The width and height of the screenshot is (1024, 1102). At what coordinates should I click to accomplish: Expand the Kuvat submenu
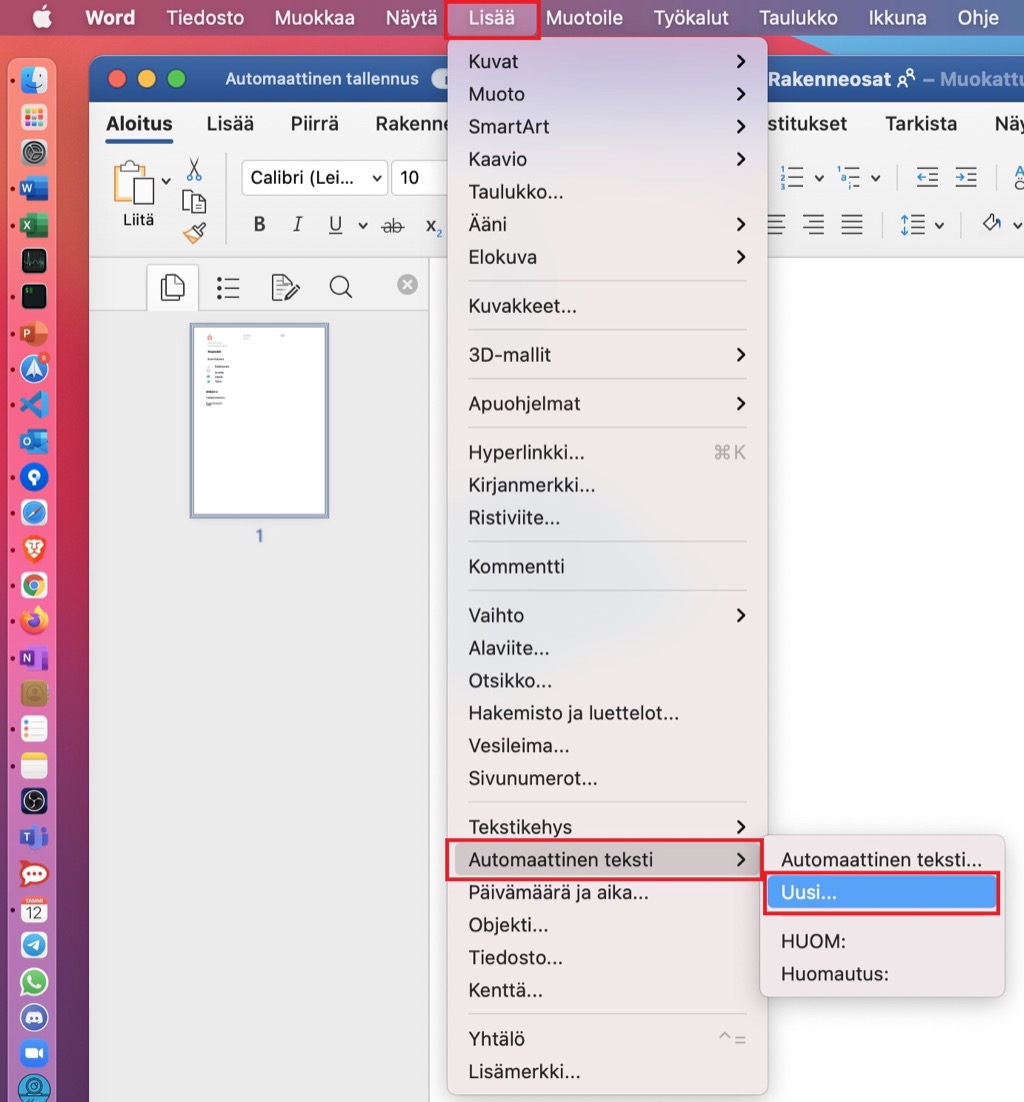tap(607, 62)
